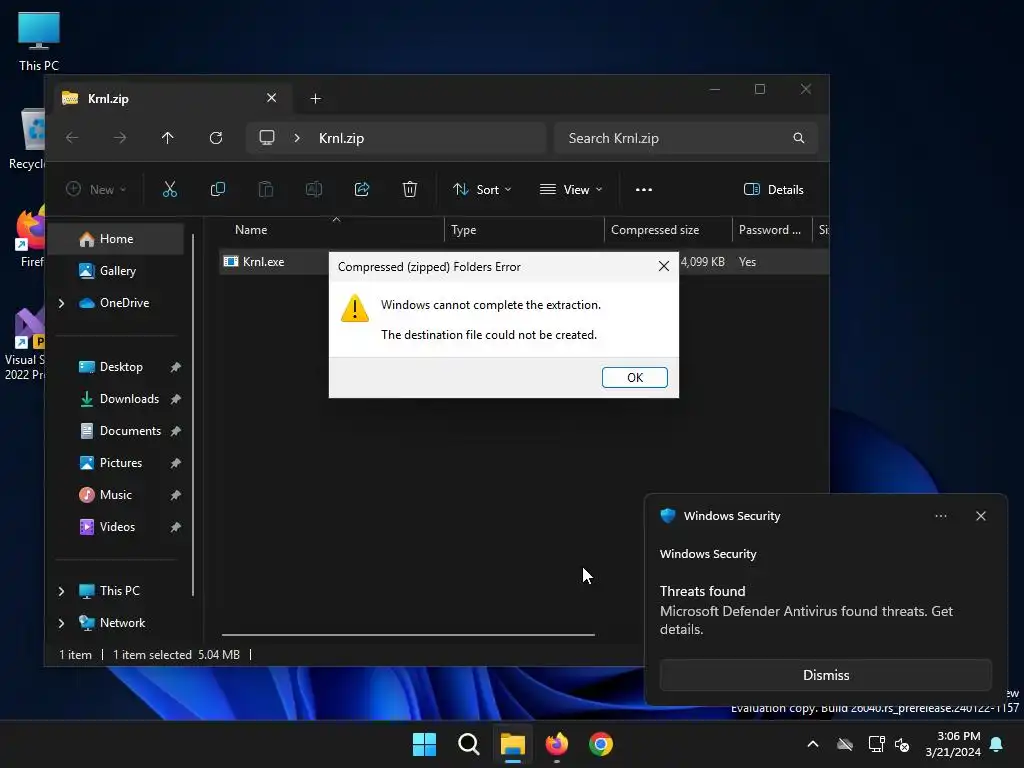Click the Delete trash icon

(409, 189)
